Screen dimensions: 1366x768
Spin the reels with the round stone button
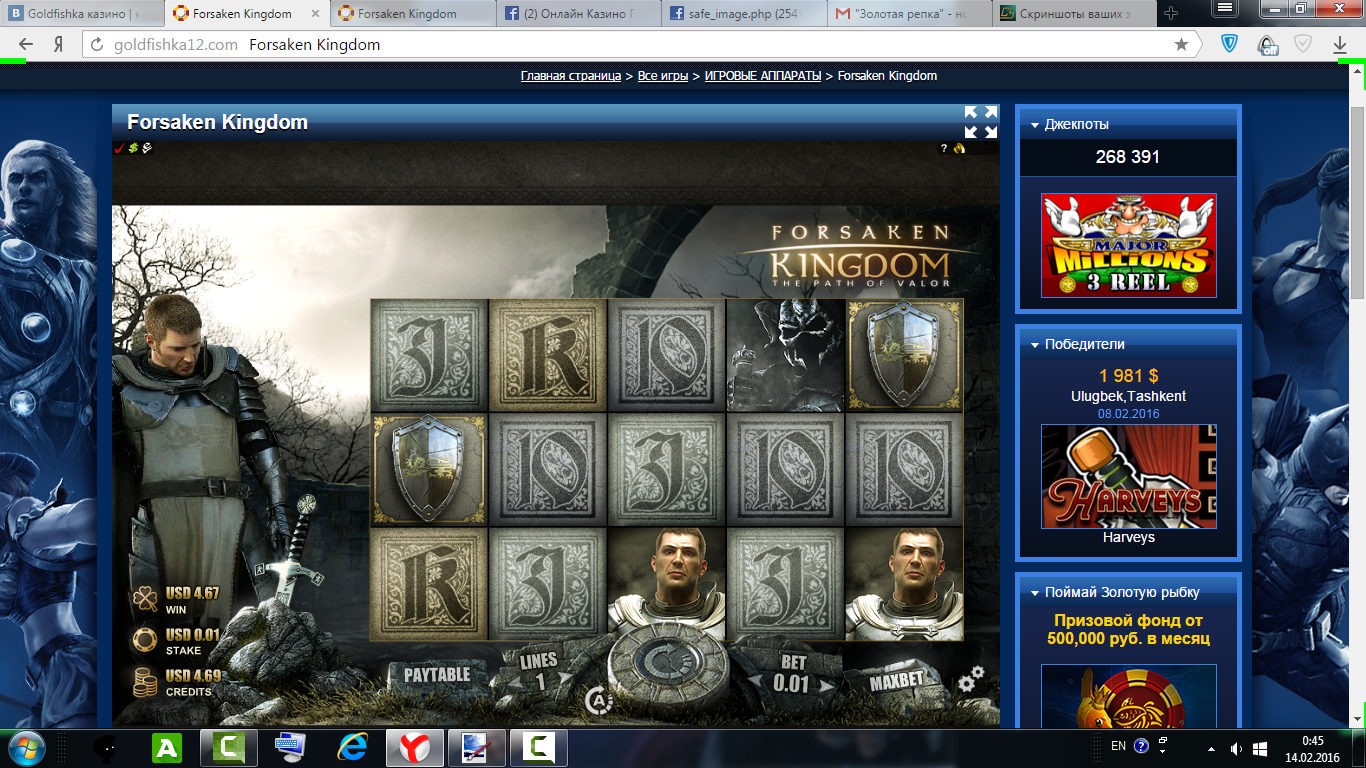(668, 668)
